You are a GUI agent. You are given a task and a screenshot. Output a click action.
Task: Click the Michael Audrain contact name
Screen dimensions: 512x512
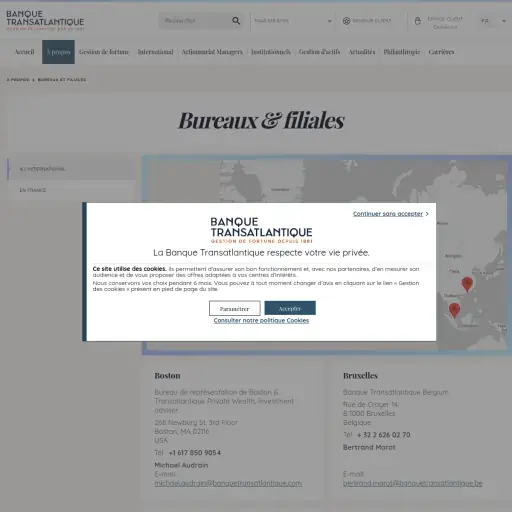[x=181, y=465]
